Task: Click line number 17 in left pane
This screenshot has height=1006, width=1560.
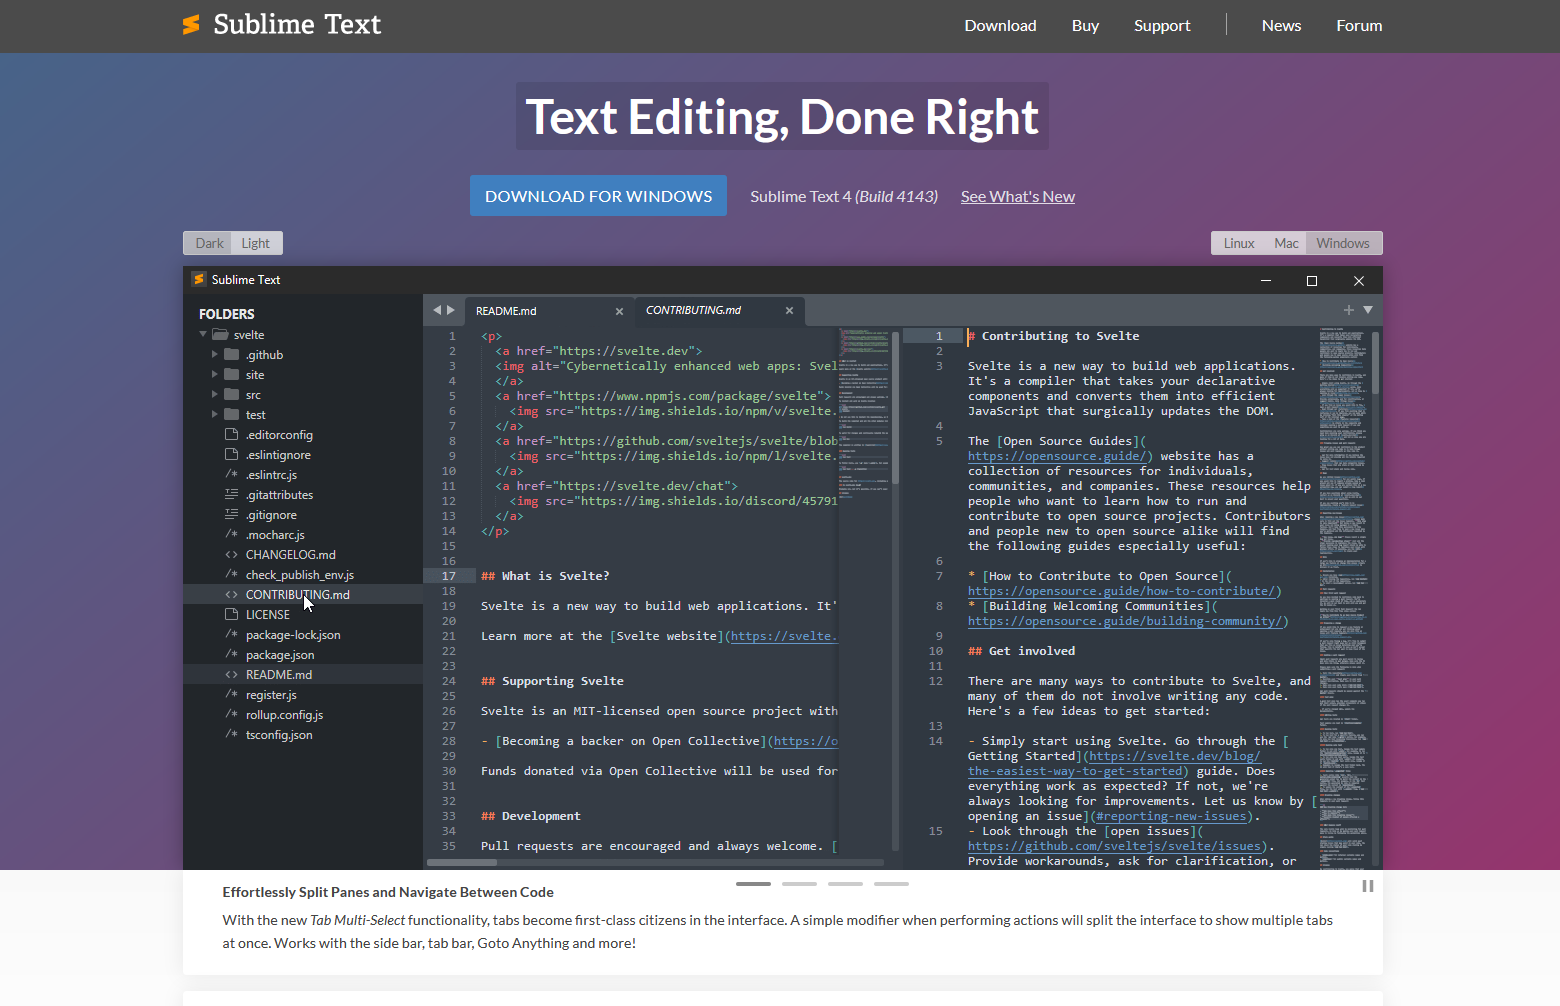Action: [x=449, y=576]
